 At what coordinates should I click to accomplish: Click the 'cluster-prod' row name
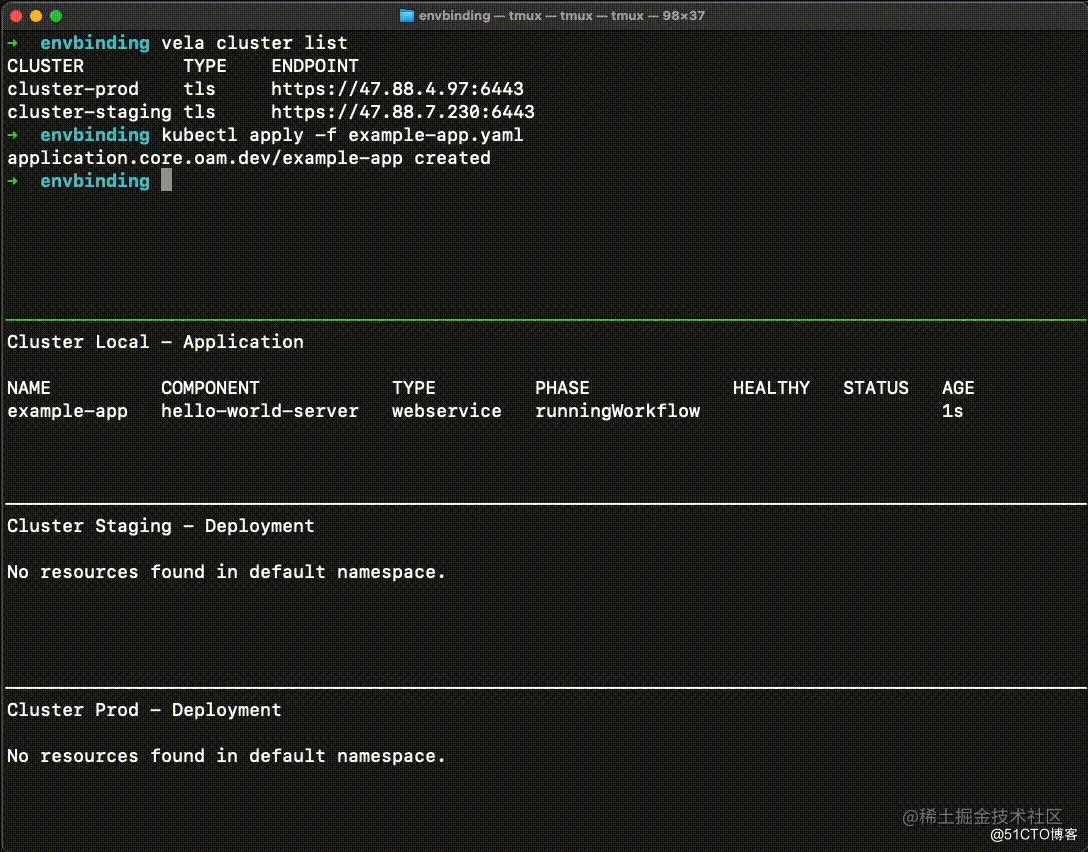click(73, 89)
